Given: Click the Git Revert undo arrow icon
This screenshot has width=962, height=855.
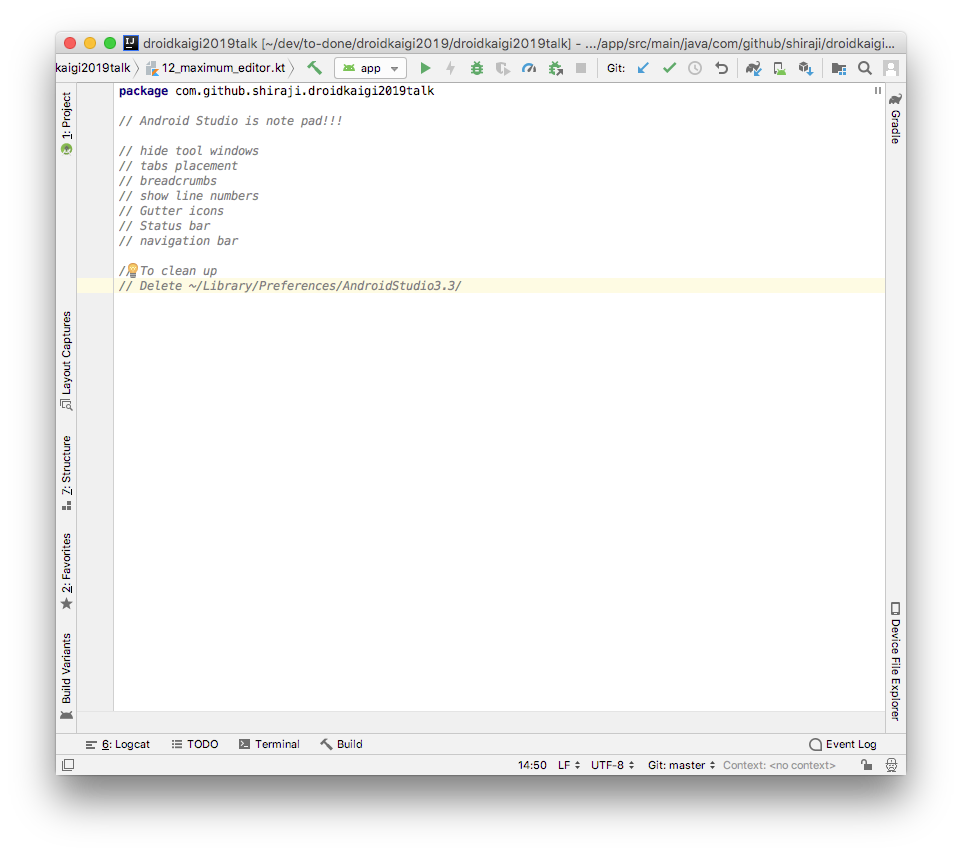Looking at the screenshot, I should (x=722, y=68).
